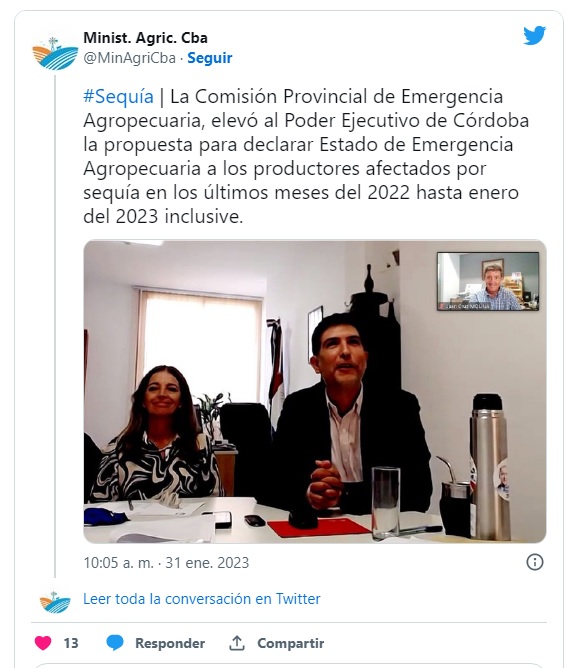
Task: Open the Minist. Agric. Cba profile avatar
Action: coord(55,53)
